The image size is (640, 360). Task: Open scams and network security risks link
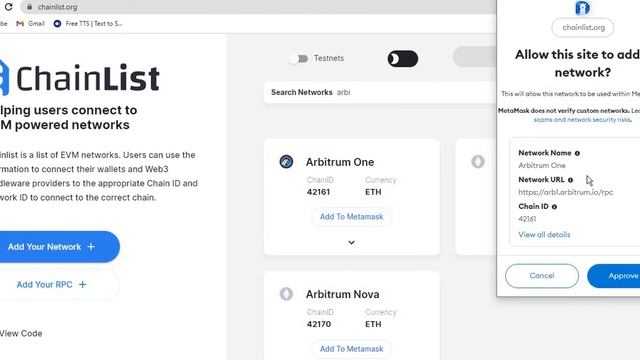(x=582, y=120)
